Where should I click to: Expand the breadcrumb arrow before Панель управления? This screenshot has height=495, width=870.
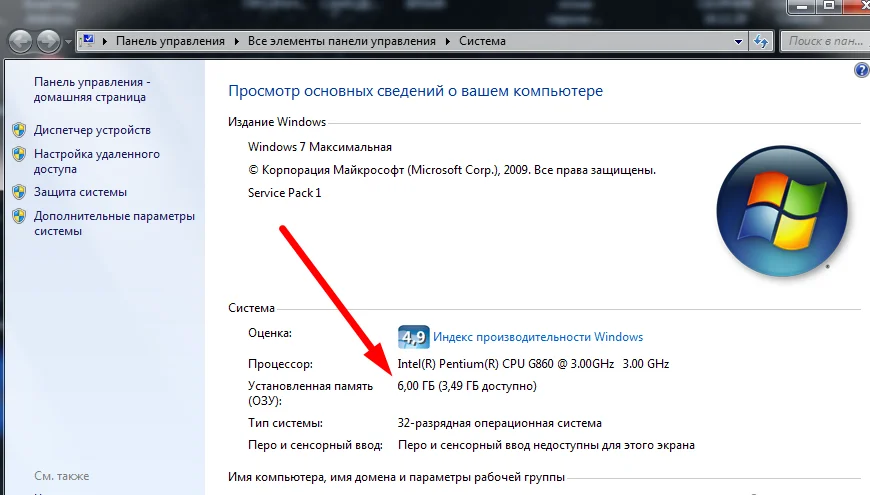point(105,41)
